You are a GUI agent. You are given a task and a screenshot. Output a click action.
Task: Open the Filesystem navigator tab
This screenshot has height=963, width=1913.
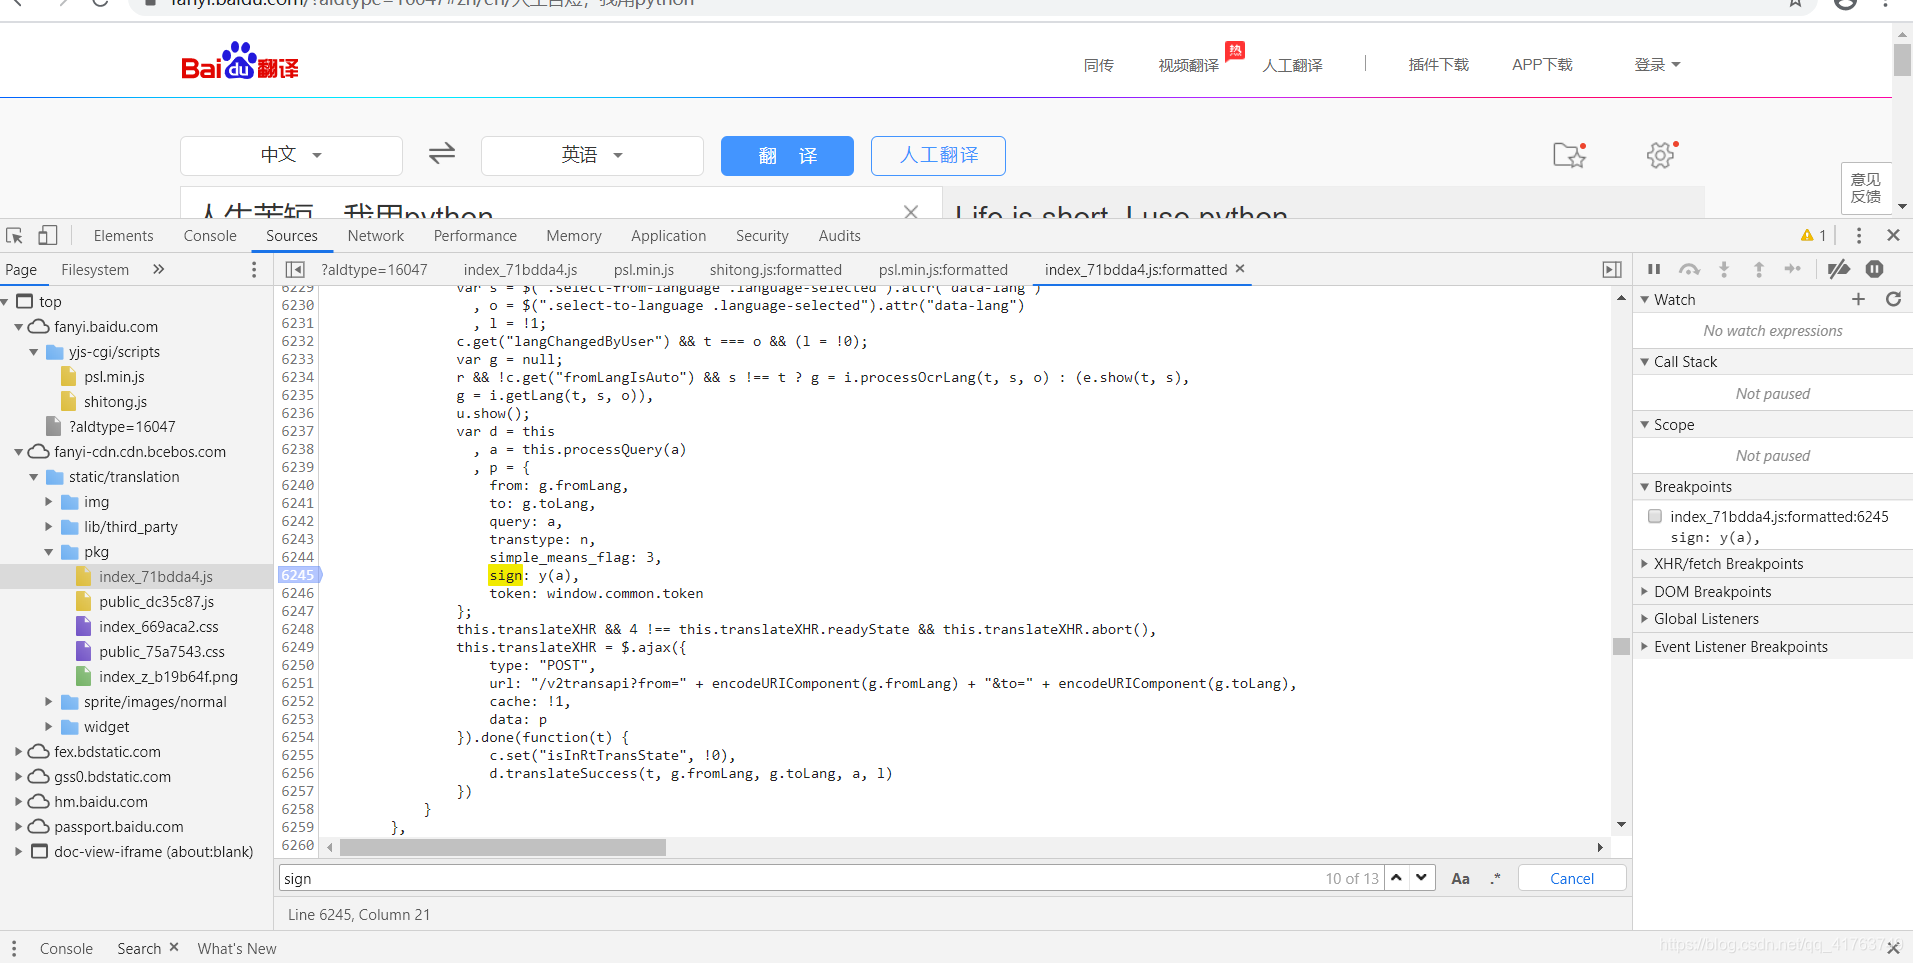coord(95,270)
